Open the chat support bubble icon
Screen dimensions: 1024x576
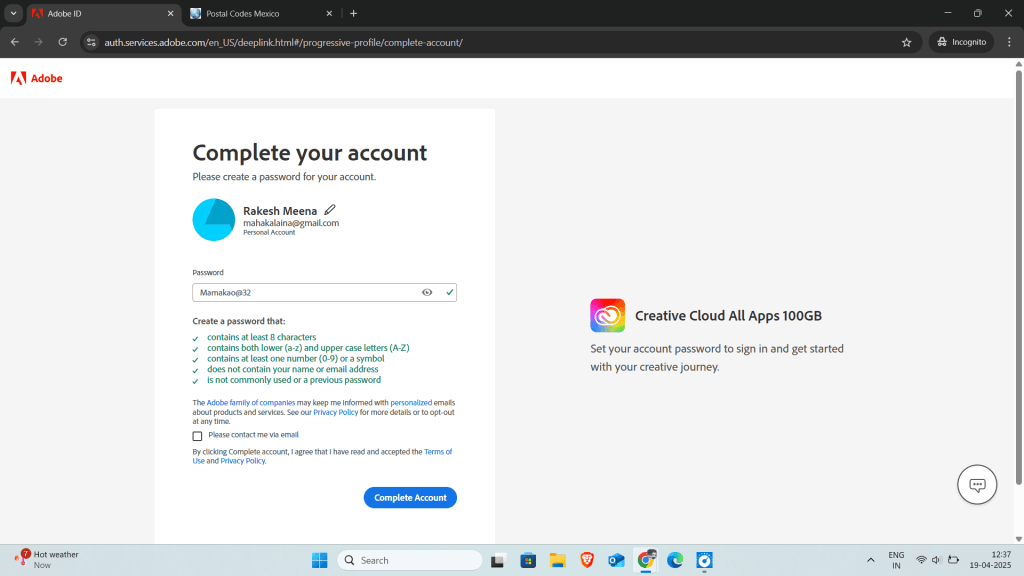(977, 485)
